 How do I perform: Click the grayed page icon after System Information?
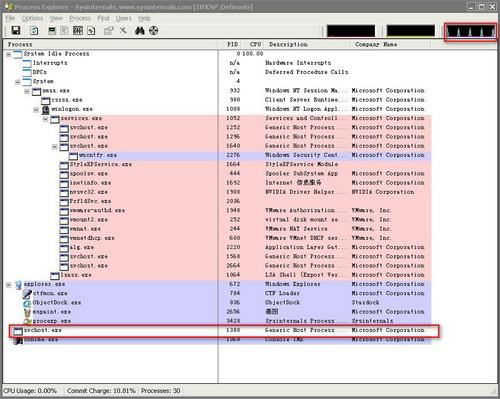64,31
